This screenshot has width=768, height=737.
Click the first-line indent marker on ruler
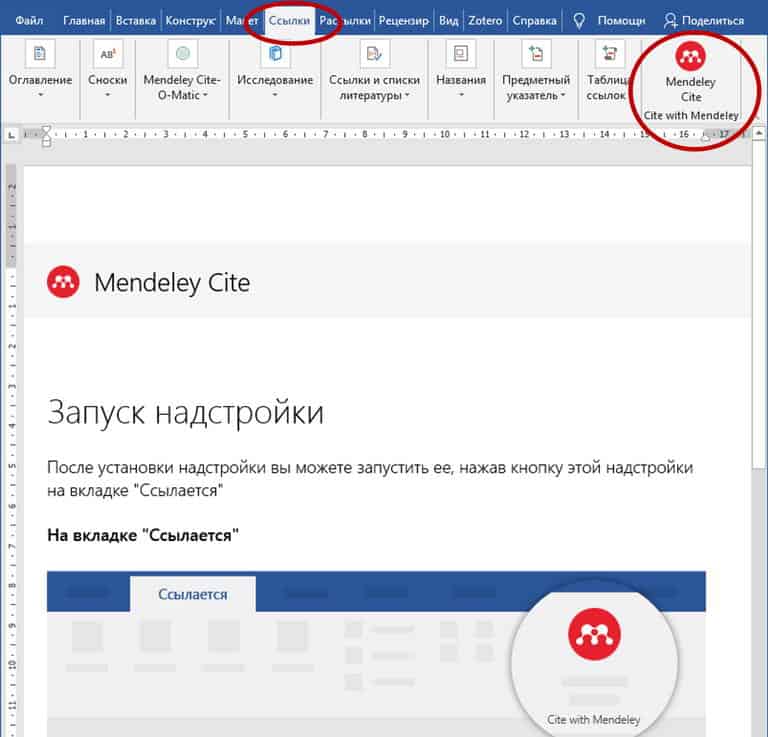pos(46,130)
